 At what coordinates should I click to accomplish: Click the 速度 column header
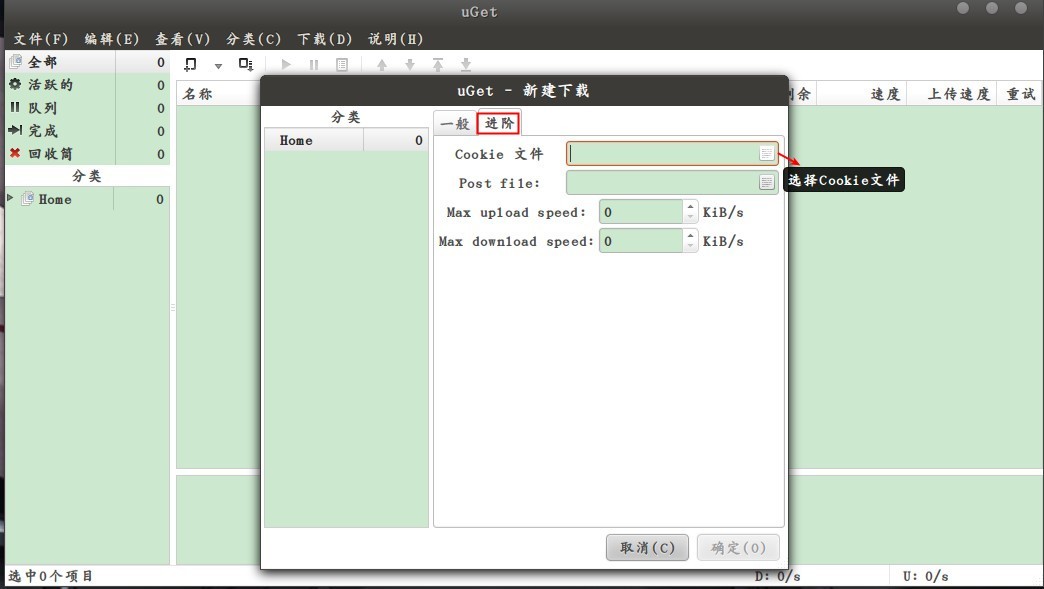click(x=886, y=95)
